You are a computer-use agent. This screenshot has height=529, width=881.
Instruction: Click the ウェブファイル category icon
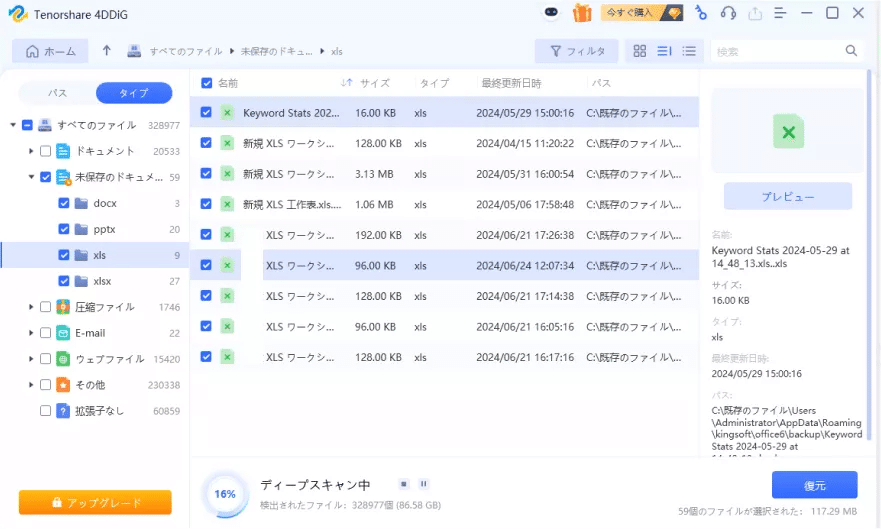pos(63,359)
